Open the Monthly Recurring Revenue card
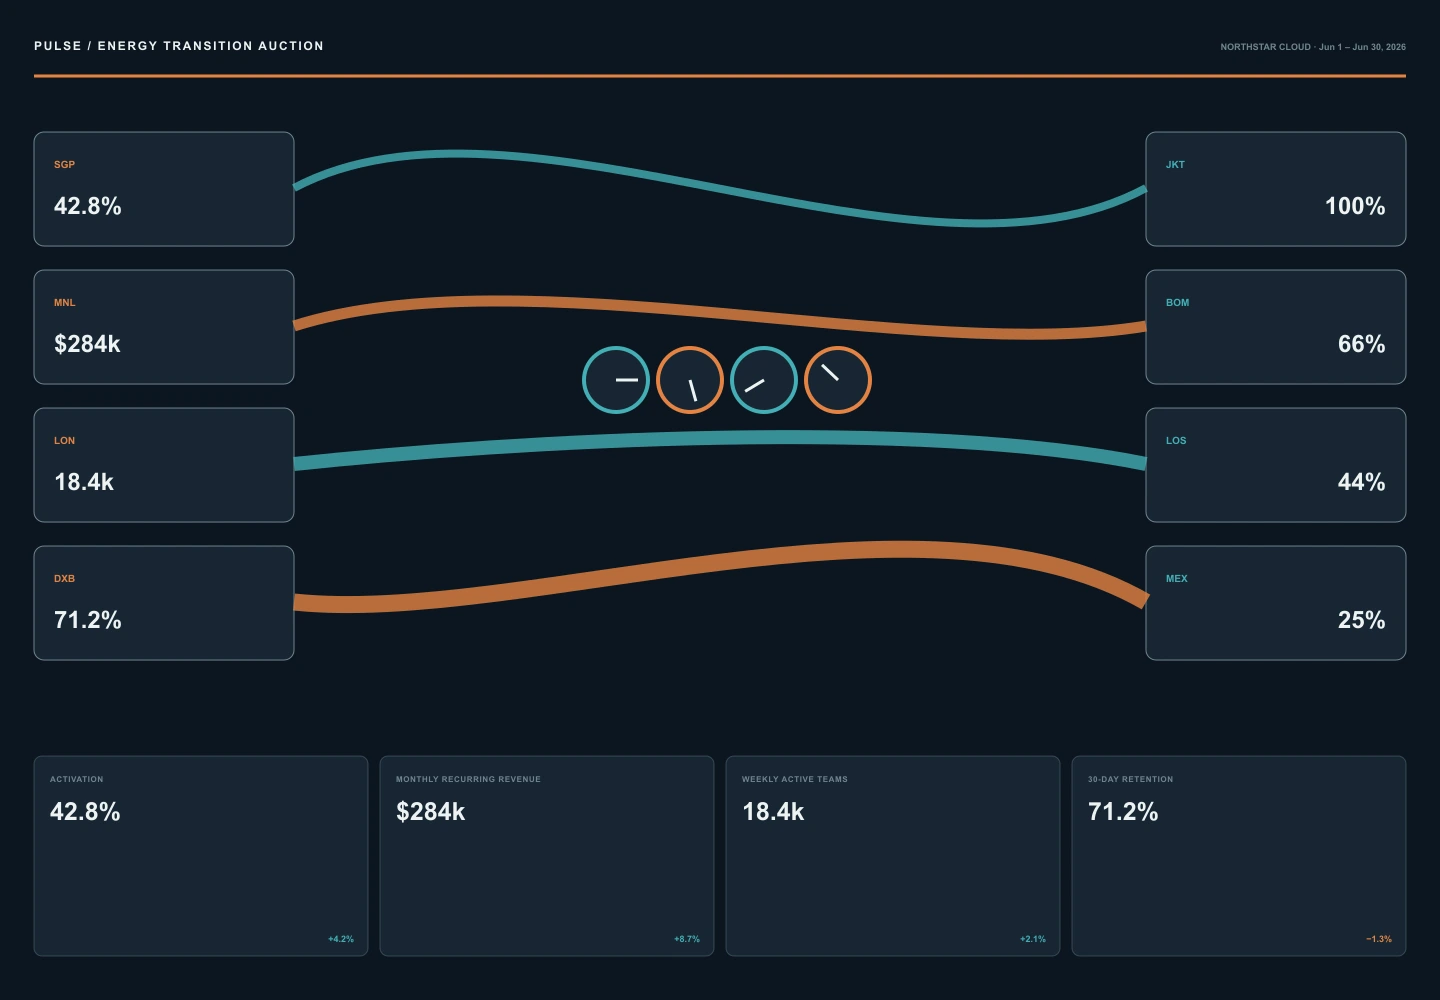1440x1000 pixels. coord(547,856)
